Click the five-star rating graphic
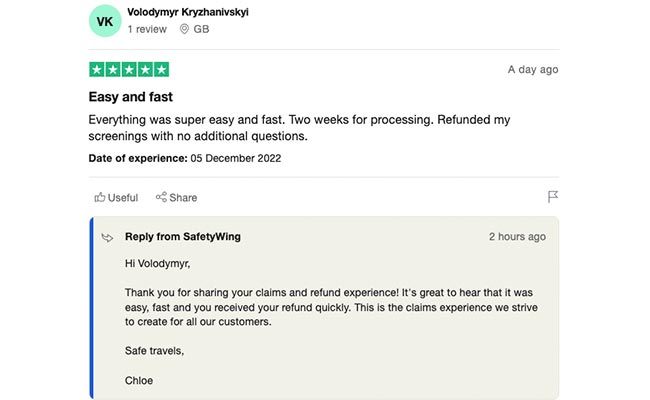The width and height of the screenshot is (650, 400). coord(129,70)
